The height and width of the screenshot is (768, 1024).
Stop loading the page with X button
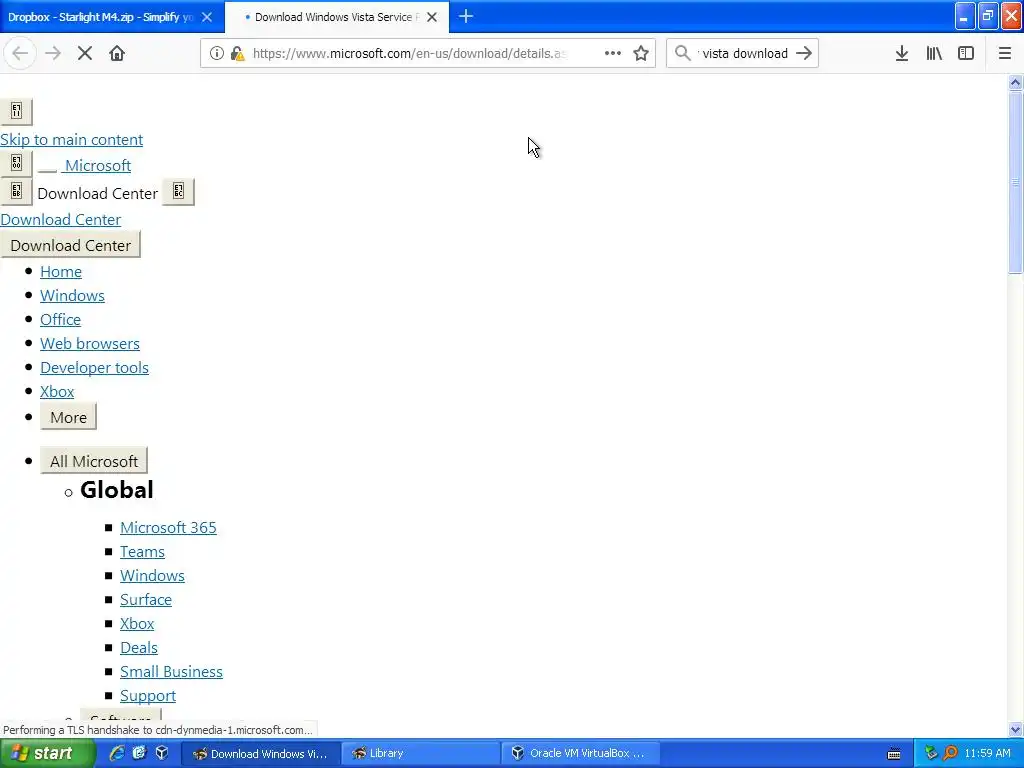[x=85, y=54]
